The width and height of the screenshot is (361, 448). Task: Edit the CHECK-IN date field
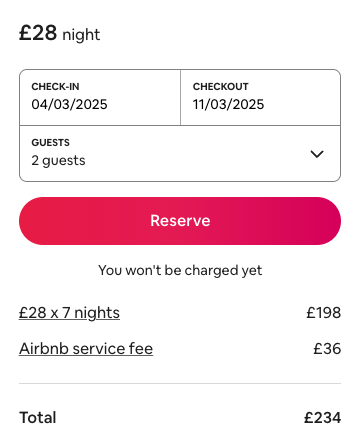100,98
